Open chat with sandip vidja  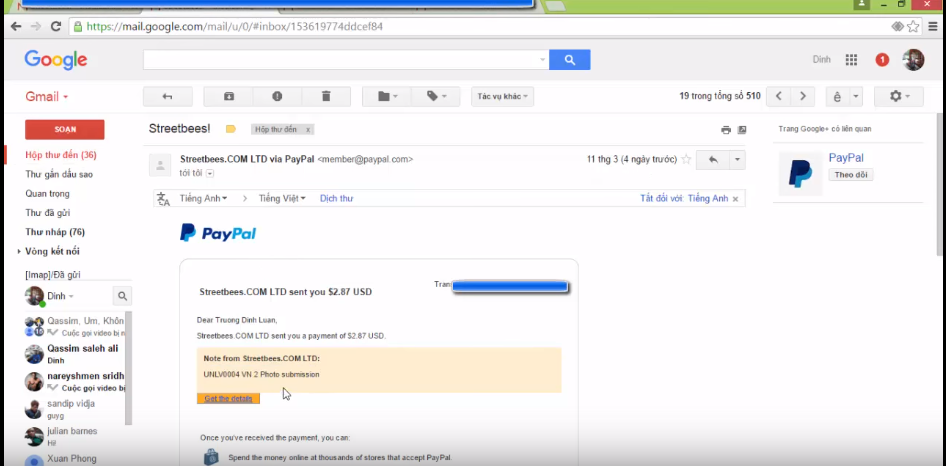(74, 409)
